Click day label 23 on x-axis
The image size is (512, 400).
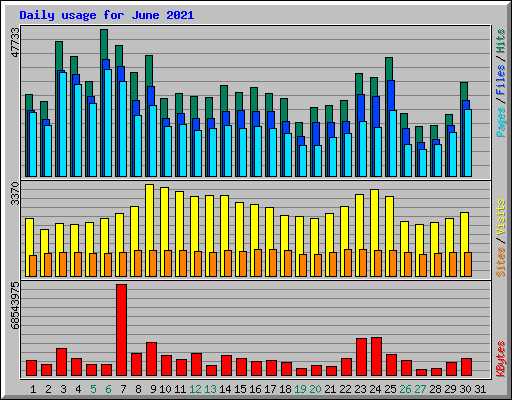click(x=360, y=389)
